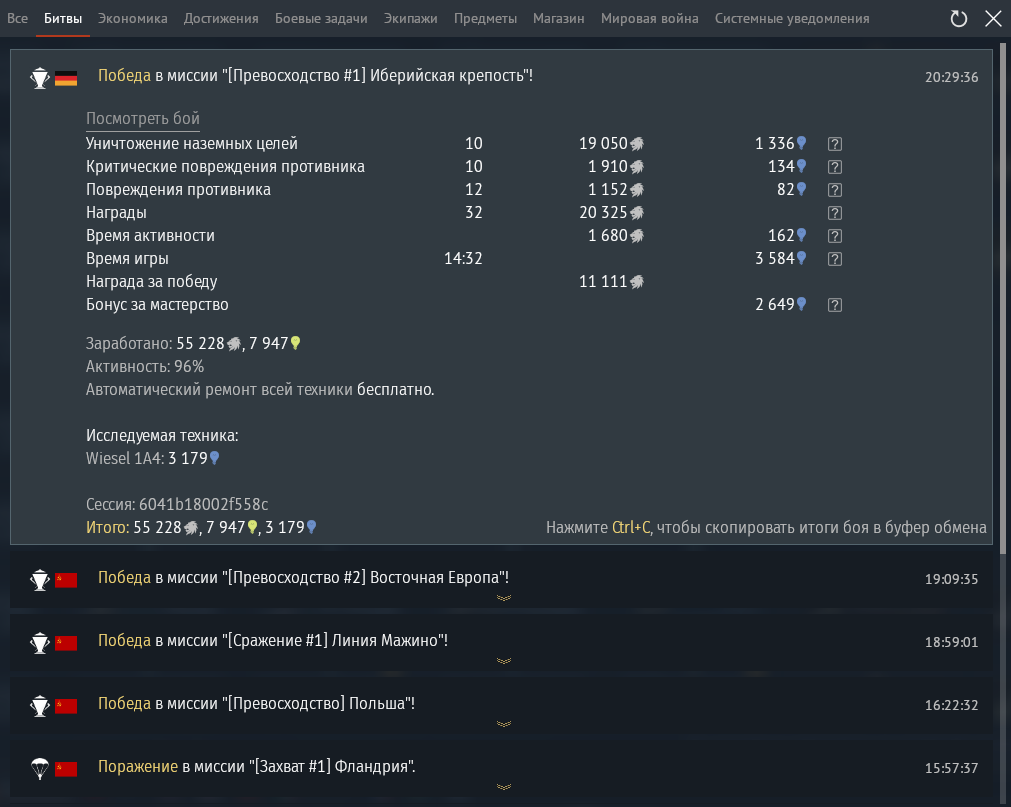Click Soviet flag icon of Фландрия battle
1011x807 pixels.
(66, 768)
